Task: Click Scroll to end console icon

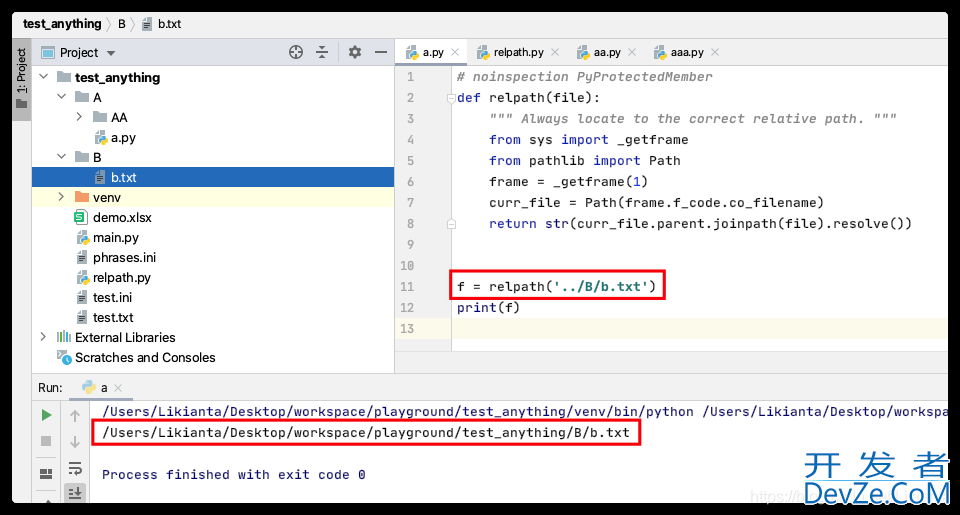Action: point(75,492)
